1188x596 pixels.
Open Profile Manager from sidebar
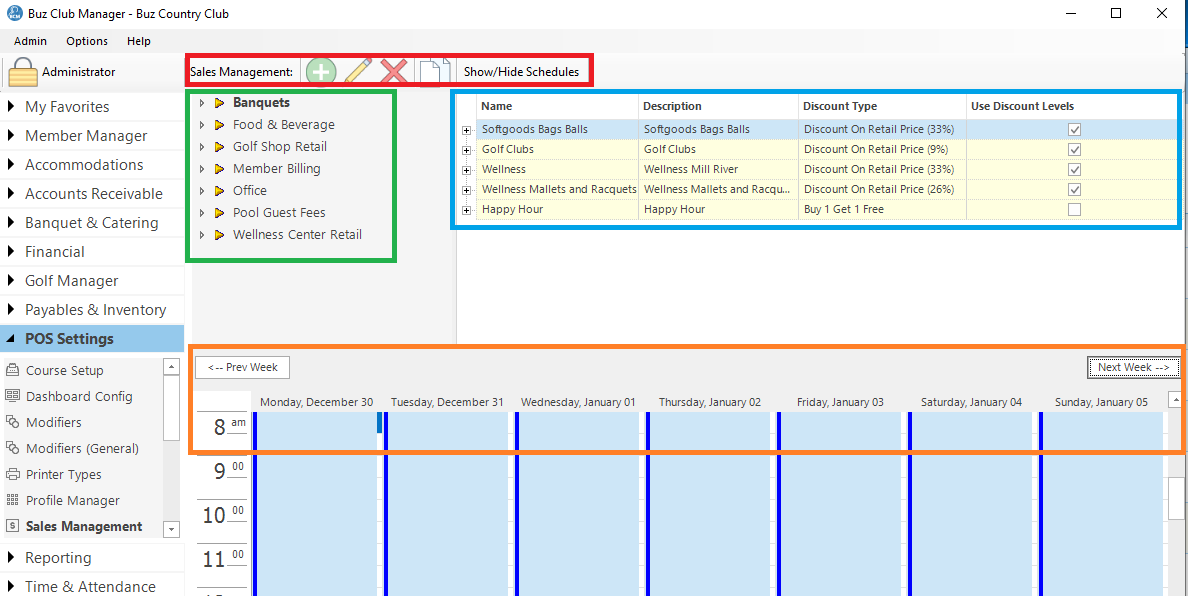tap(72, 500)
